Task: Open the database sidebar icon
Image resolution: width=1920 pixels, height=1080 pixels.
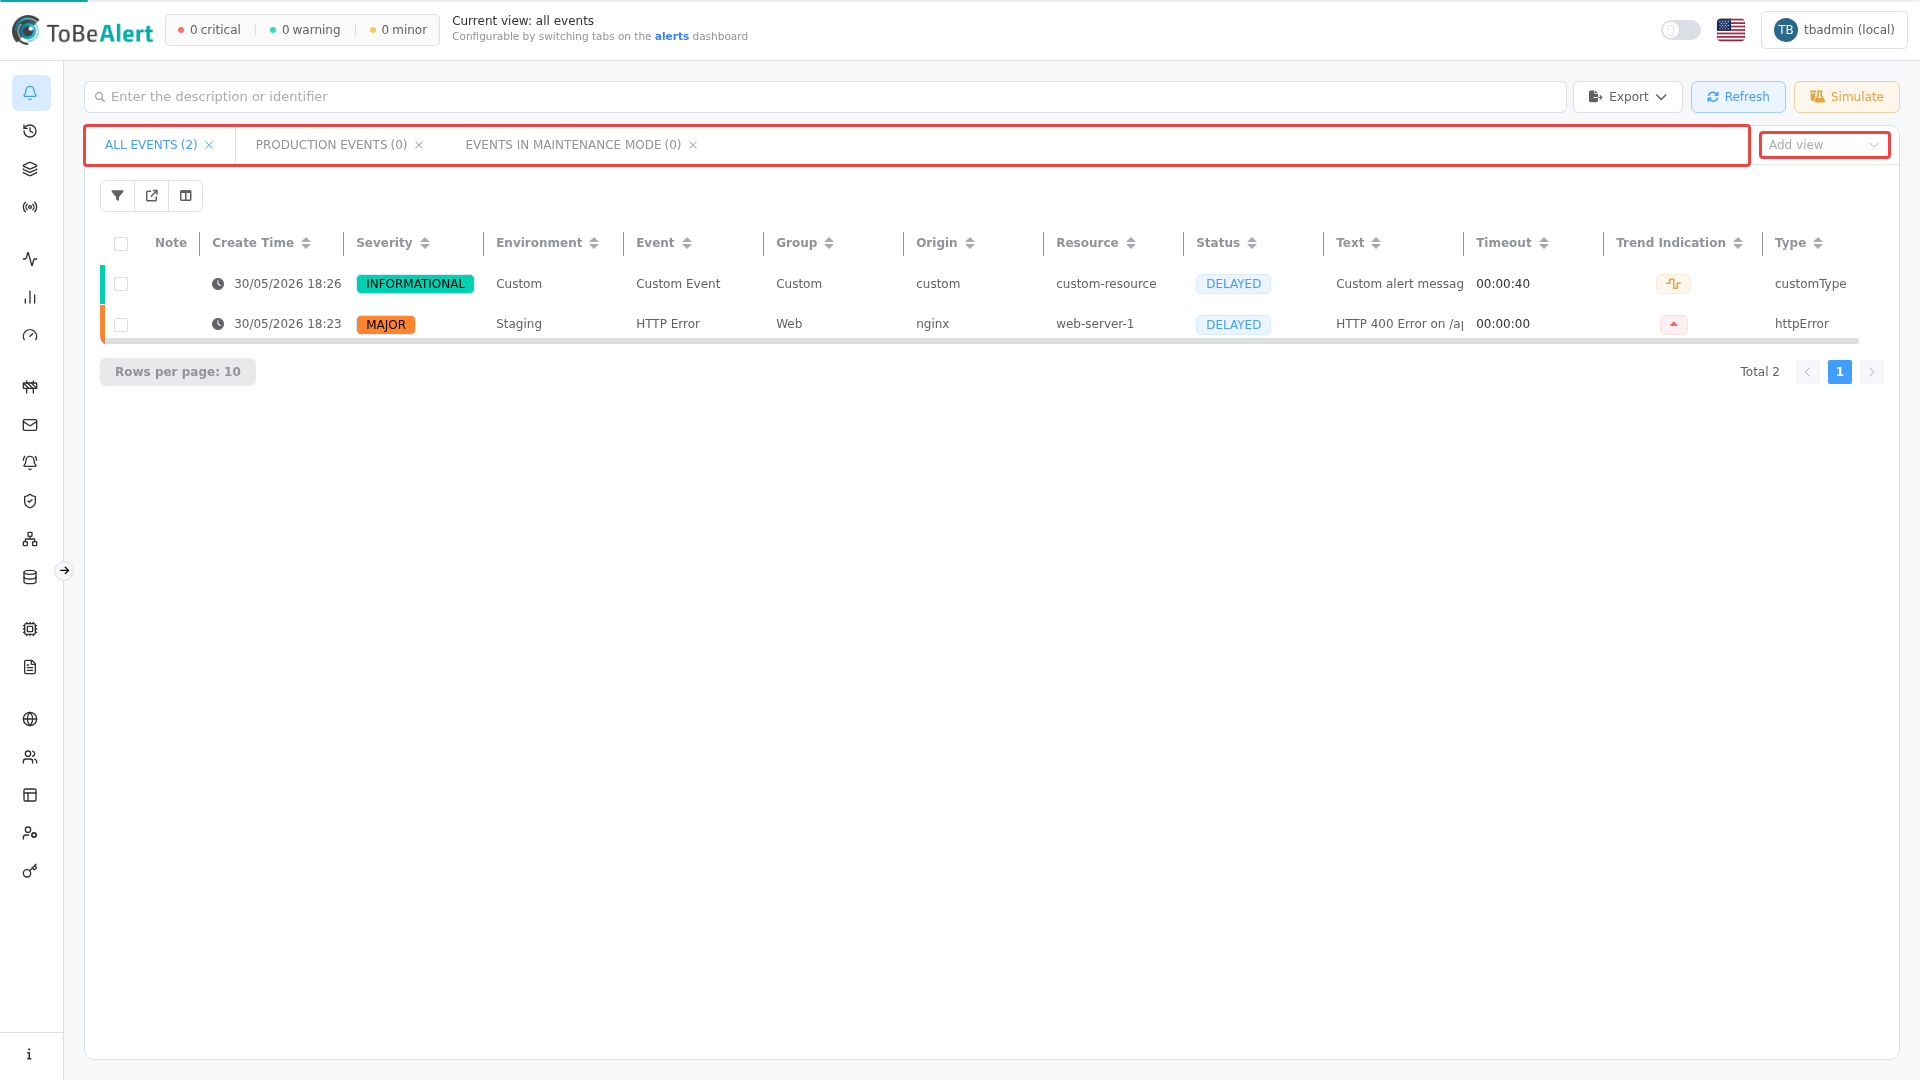Action: [x=30, y=577]
